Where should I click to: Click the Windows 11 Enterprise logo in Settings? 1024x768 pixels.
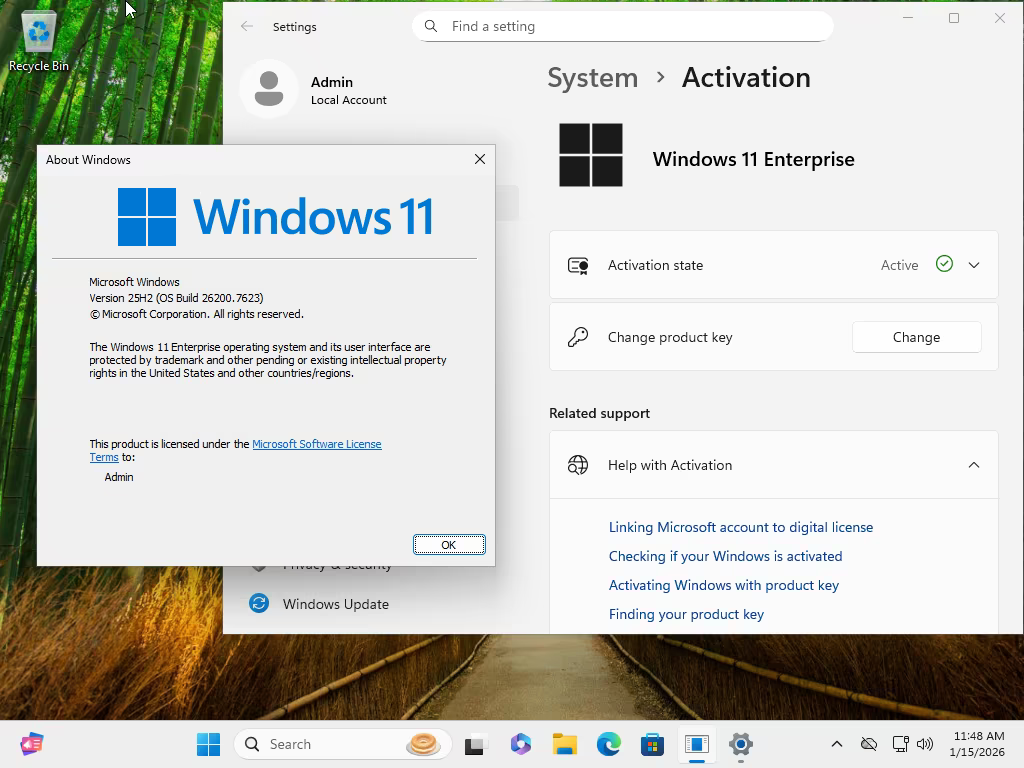pyautogui.click(x=591, y=155)
